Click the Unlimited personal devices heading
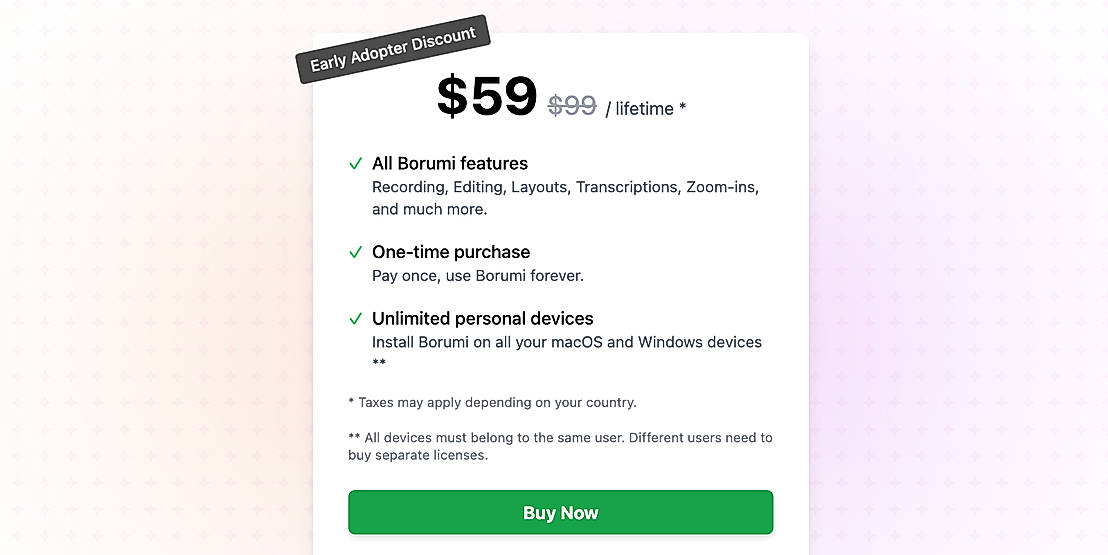The height and width of the screenshot is (555, 1108). 483,319
